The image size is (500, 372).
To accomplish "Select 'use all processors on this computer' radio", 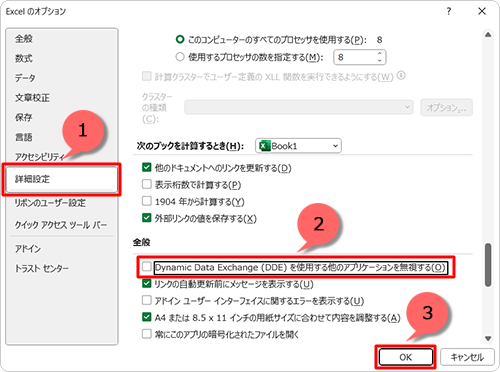I will [180, 40].
